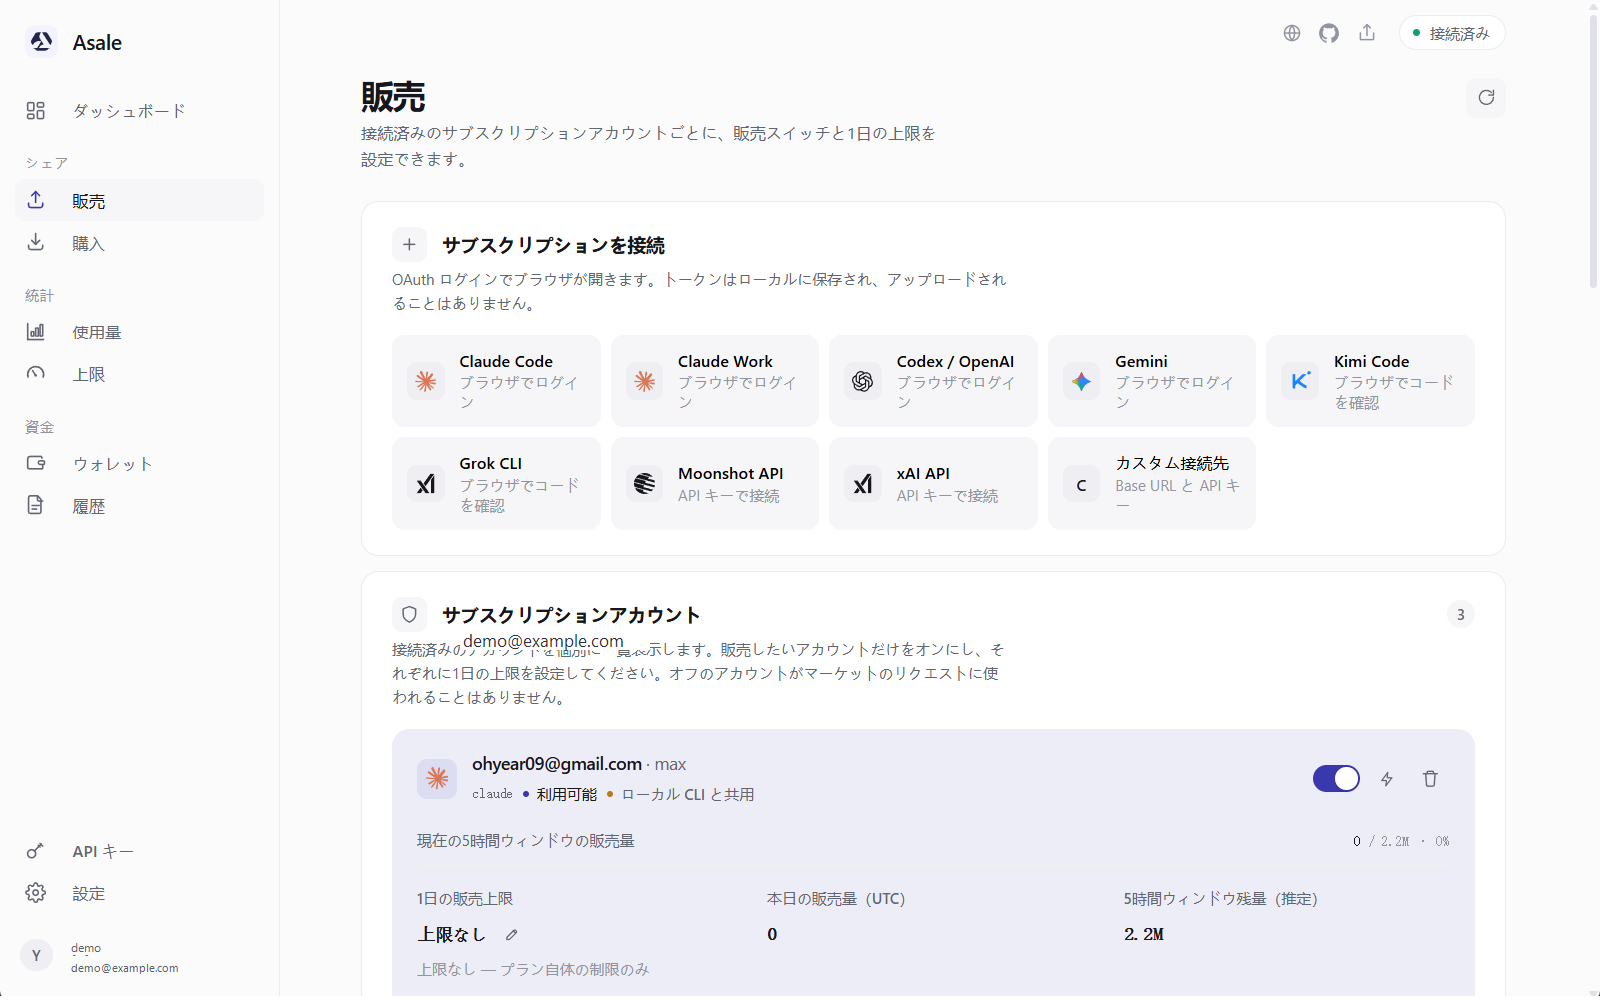
Task: Open the GitHub icon link
Action: [x=1329, y=33]
